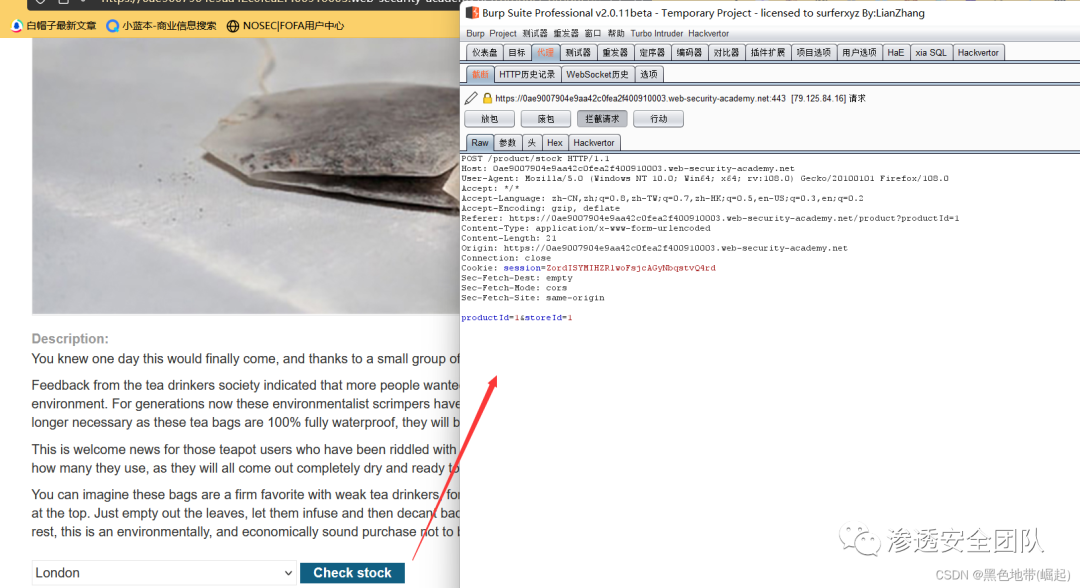This screenshot has width=1080, height=588.
Task: Click the NOSEC|FOFA bookmark globe icon
Action: [x=233, y=25]
